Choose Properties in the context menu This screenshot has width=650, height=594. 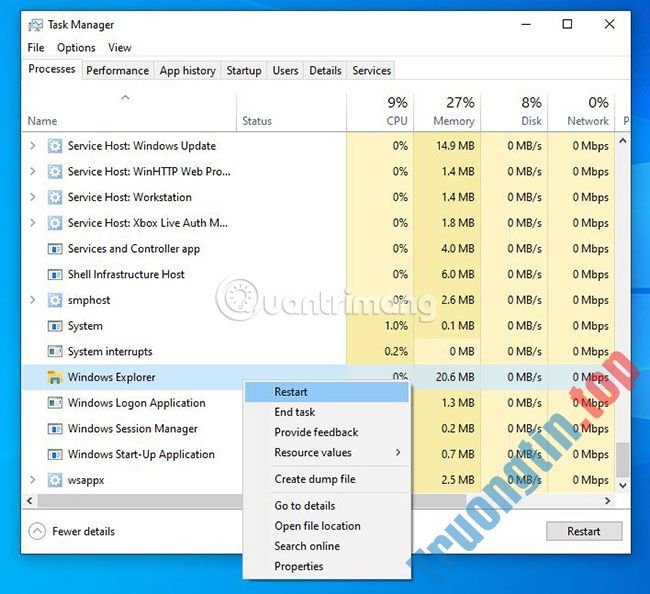click(327, 566)
